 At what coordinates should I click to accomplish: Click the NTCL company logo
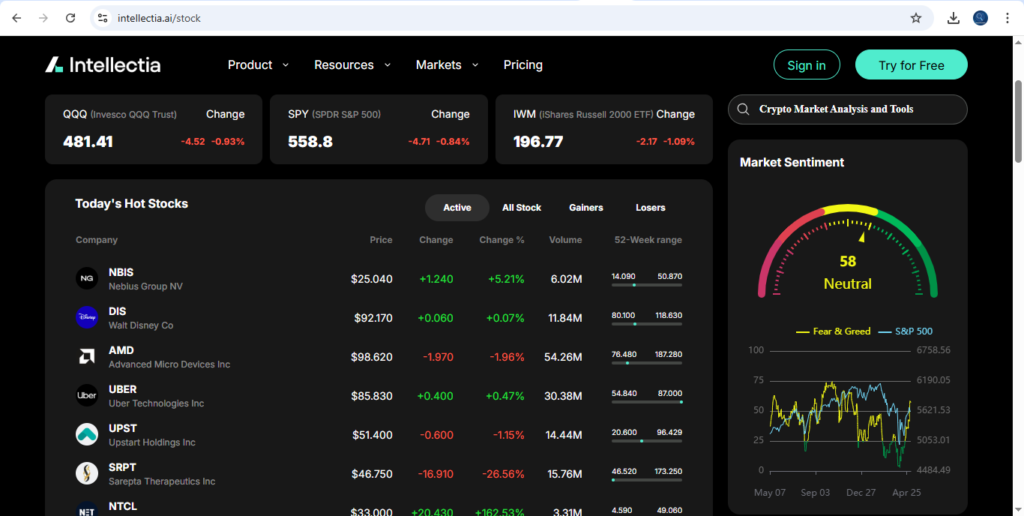pyautogui.click(x=87, y=511)
